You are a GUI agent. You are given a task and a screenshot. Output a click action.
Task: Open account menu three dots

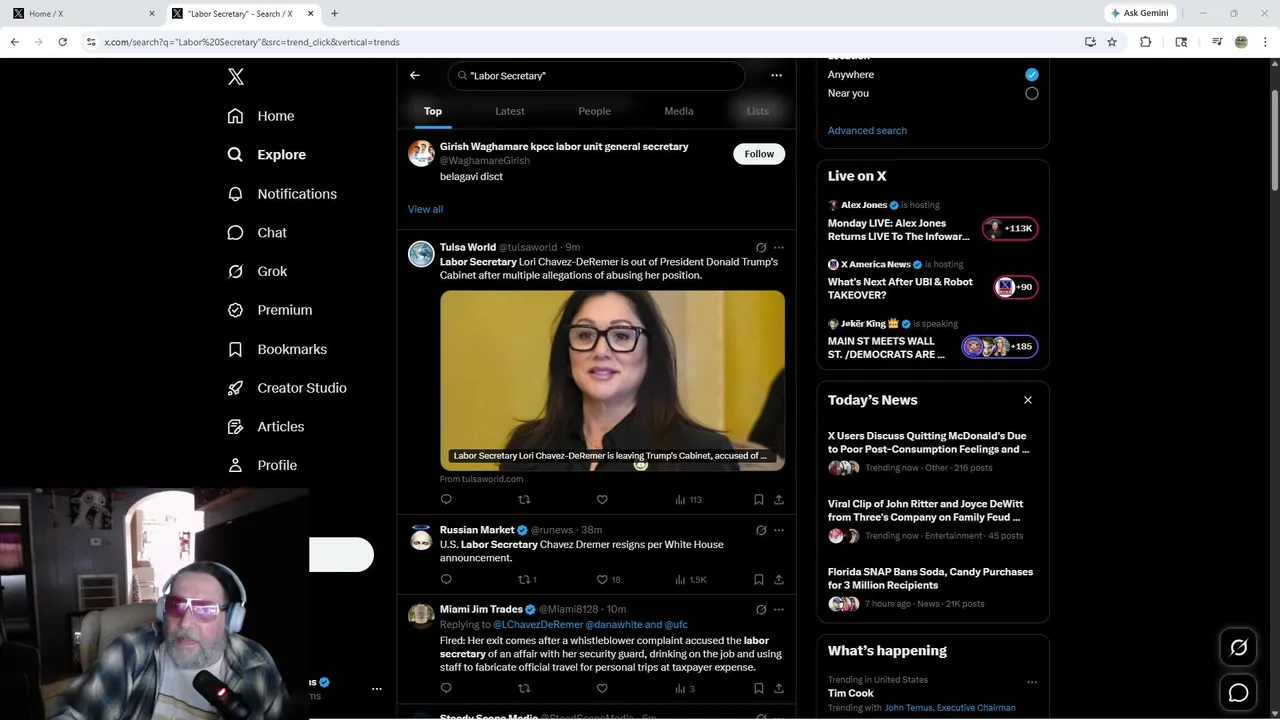coord(377,689)
